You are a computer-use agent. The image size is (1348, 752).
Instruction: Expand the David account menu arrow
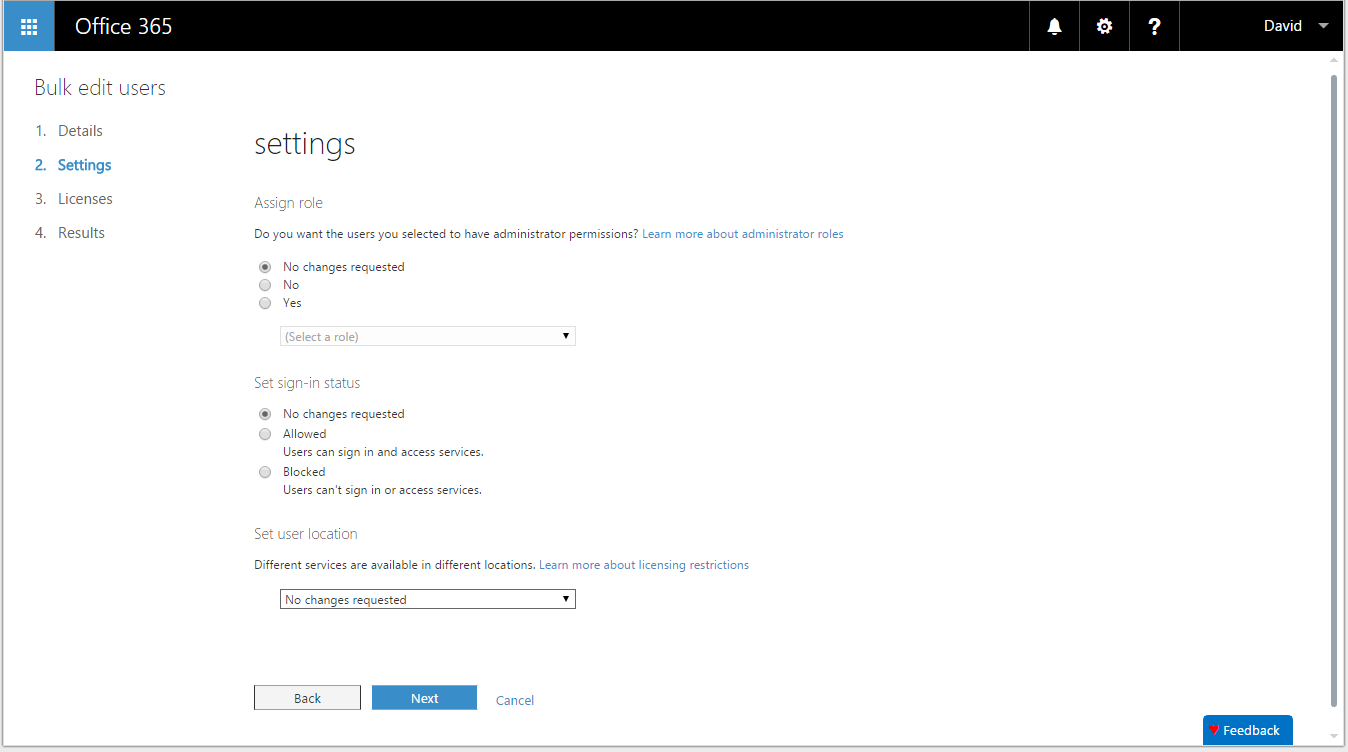pyautogui.click(x=1323, y=26)
